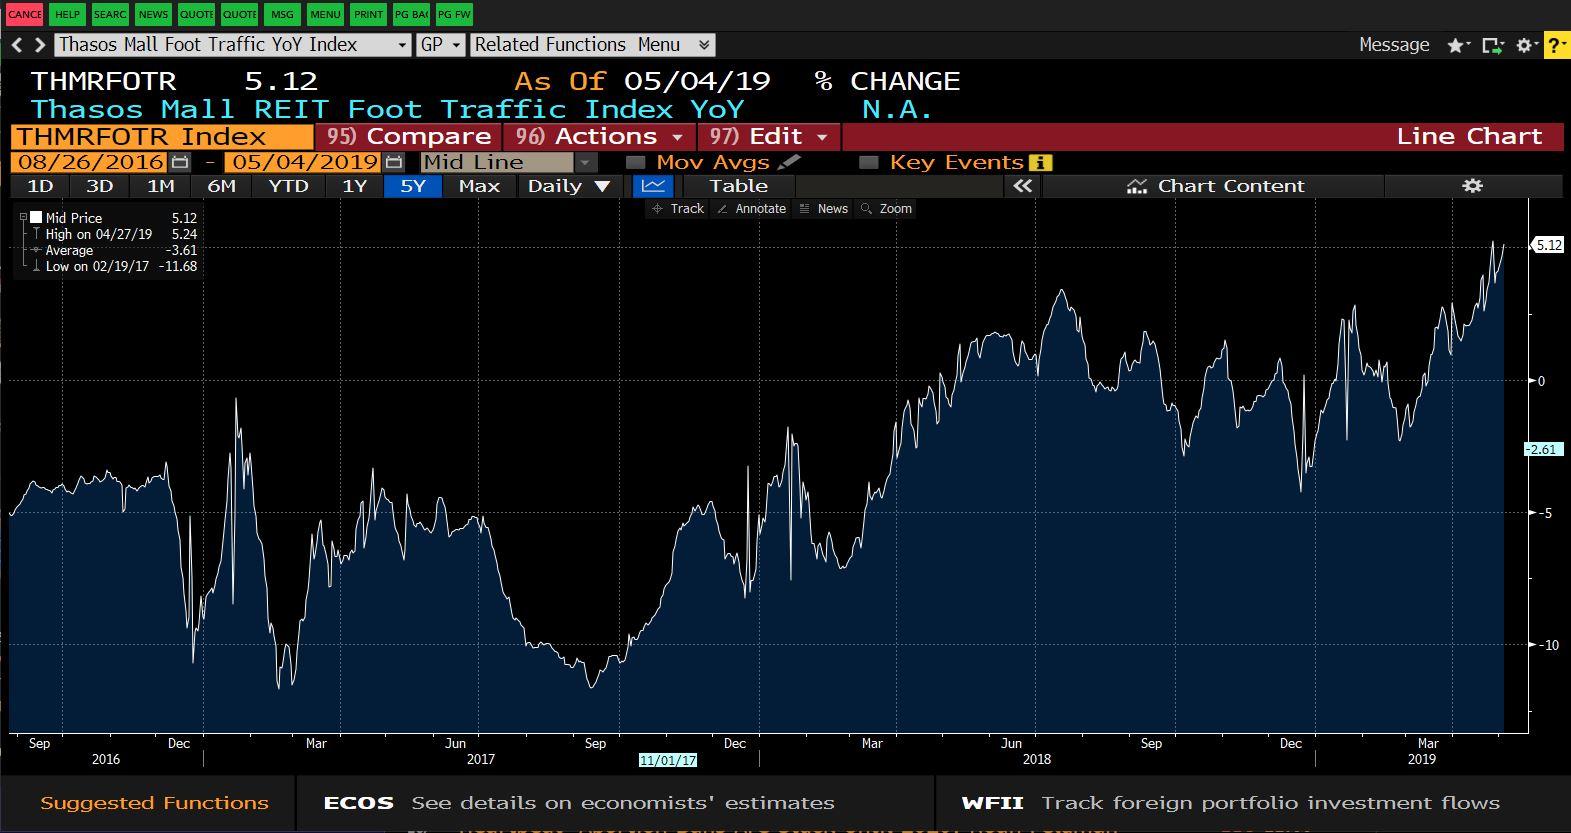Go forward with the right arrow

(40, 45)
